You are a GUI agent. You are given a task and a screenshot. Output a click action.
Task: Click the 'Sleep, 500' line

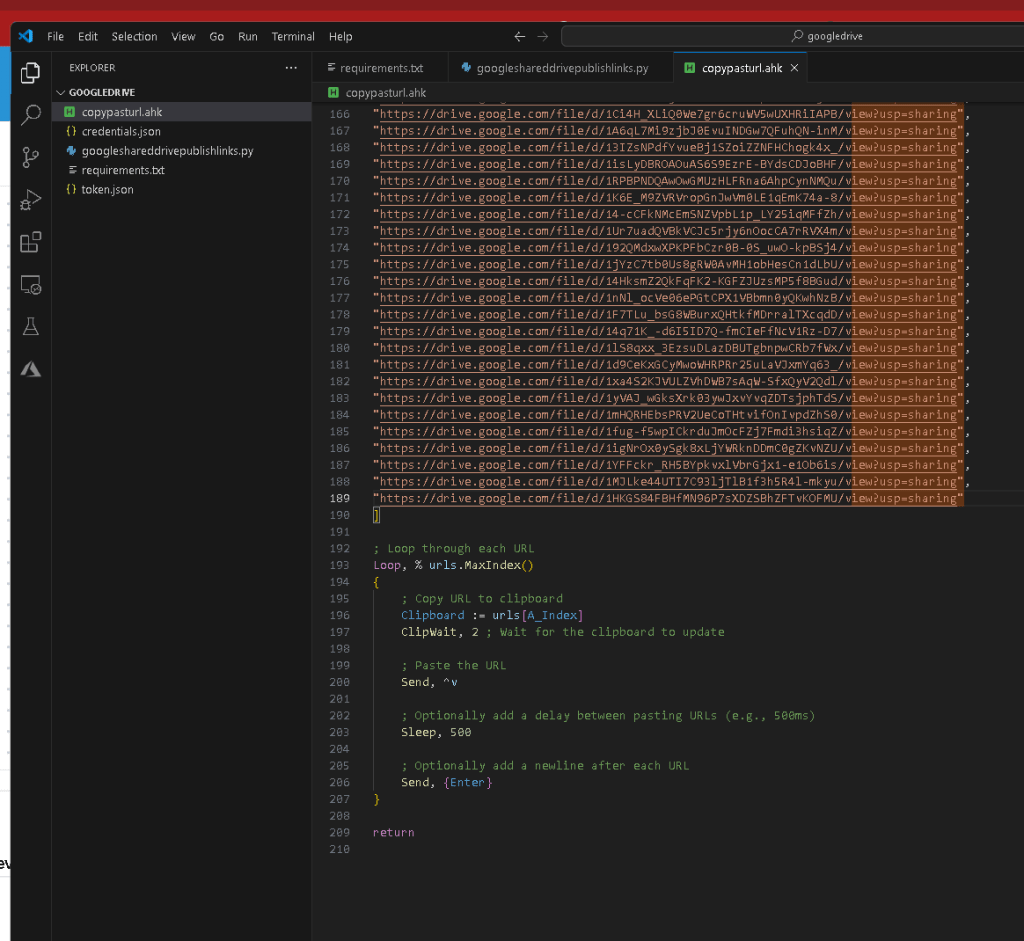tap(436, 733)
